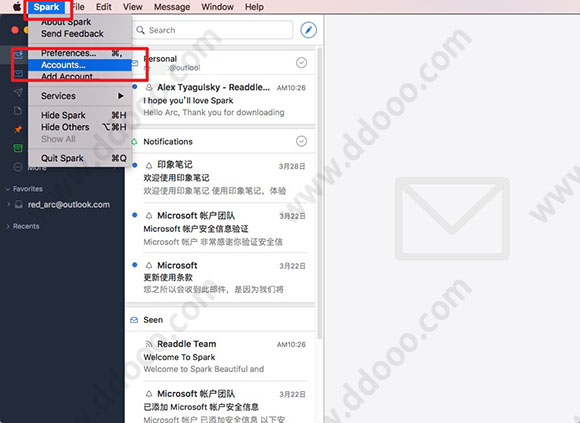This screenshot has width=580, height=423.
Task: Click the message list scrollbar
Action: (320, 192)
